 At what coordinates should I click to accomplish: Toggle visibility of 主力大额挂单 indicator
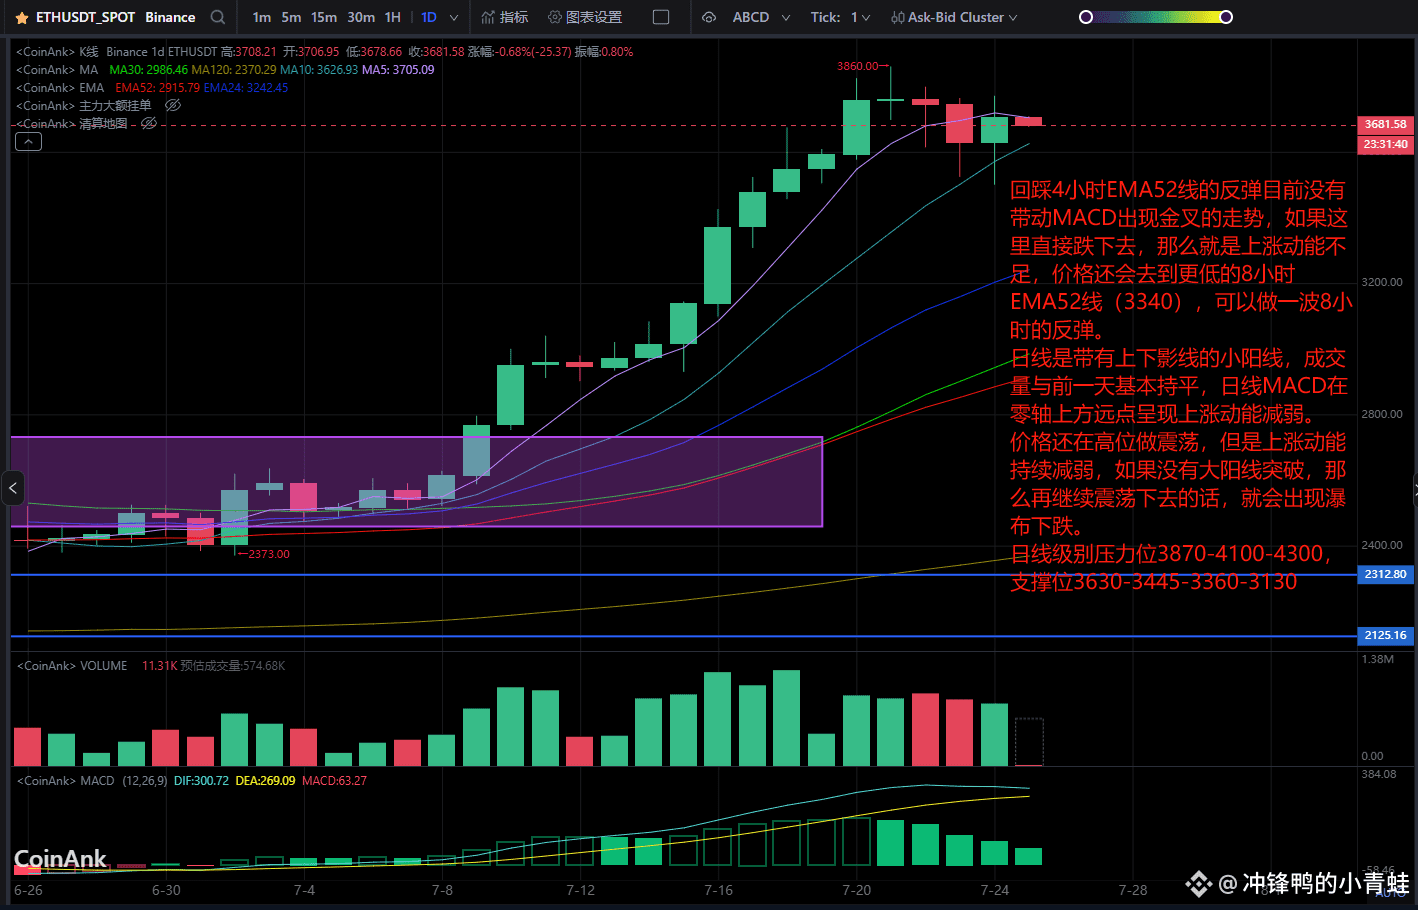coord(172,105)
